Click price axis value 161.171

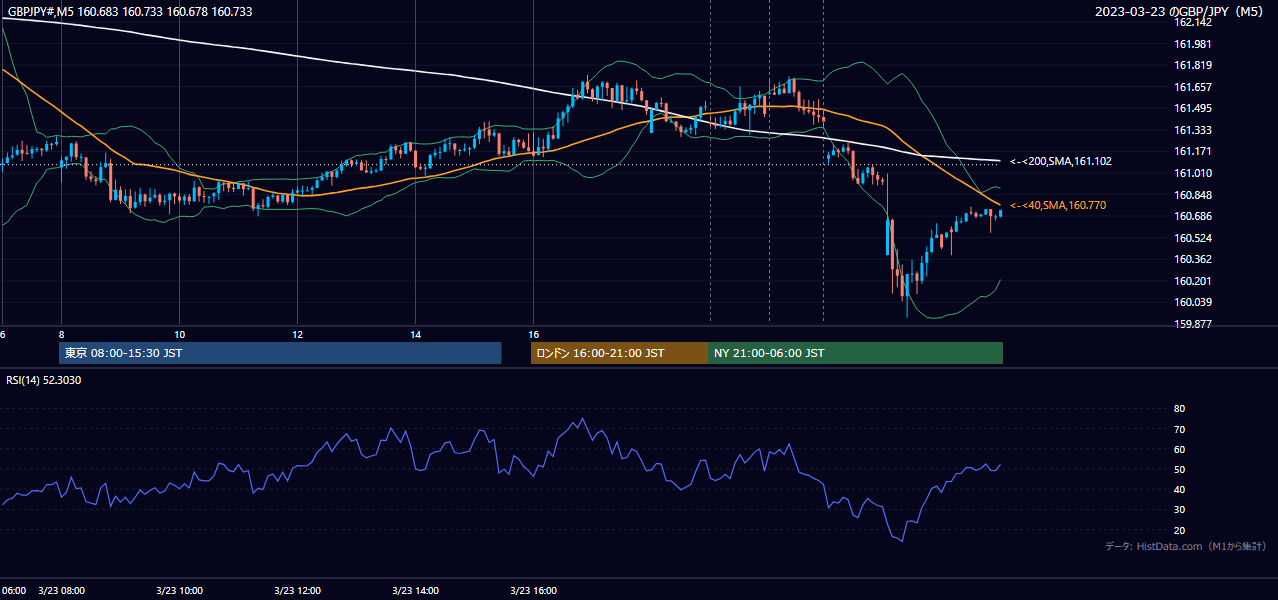[1193, 151]
